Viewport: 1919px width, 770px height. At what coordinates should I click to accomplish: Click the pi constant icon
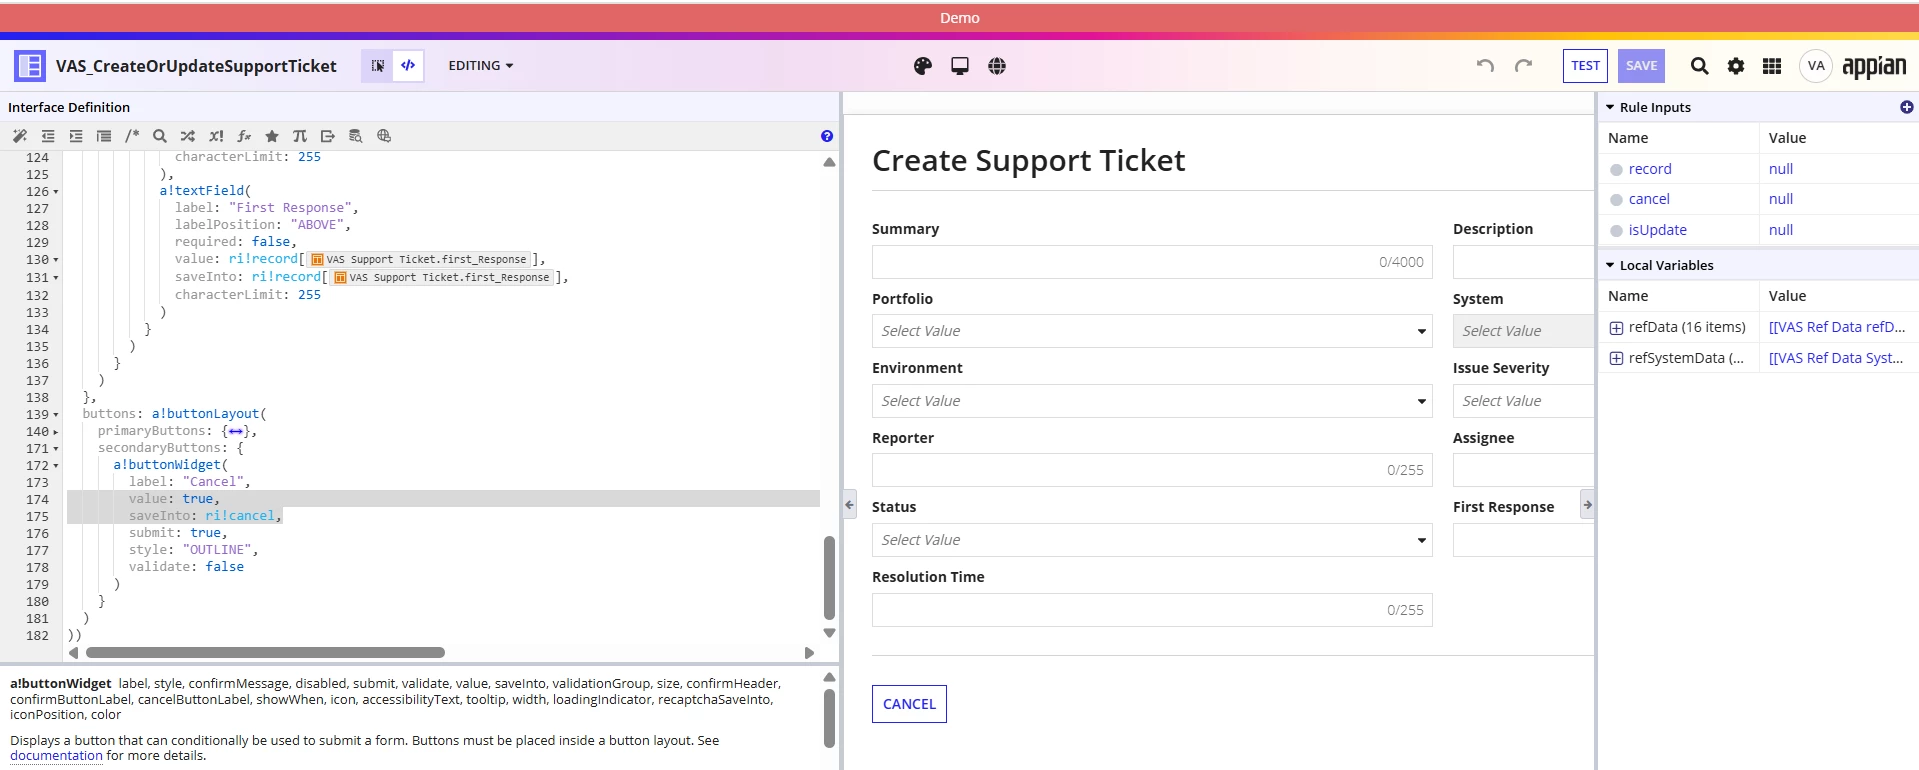coord(300,136)
